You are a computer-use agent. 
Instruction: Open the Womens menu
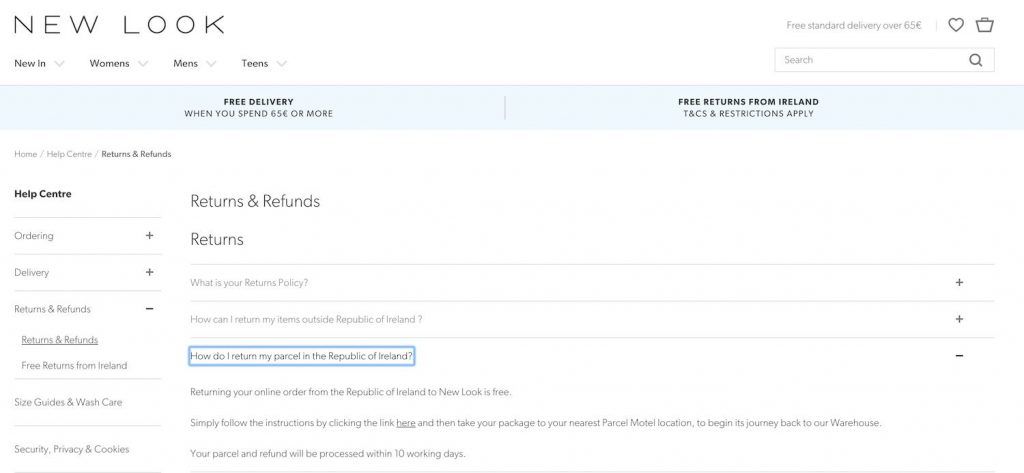point(109,63)
